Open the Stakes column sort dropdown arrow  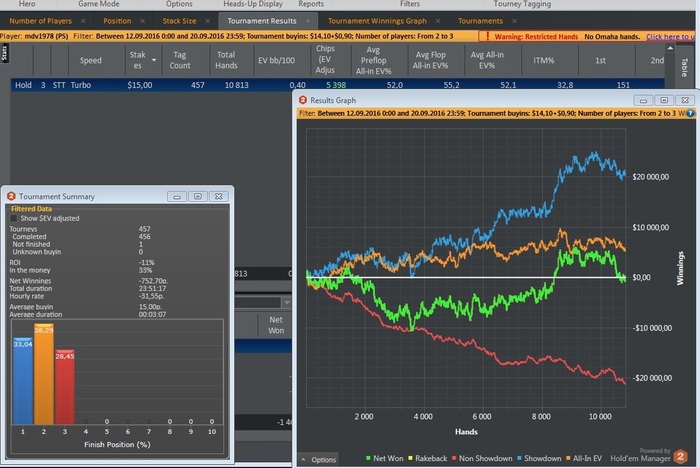(x=154, y=60)
